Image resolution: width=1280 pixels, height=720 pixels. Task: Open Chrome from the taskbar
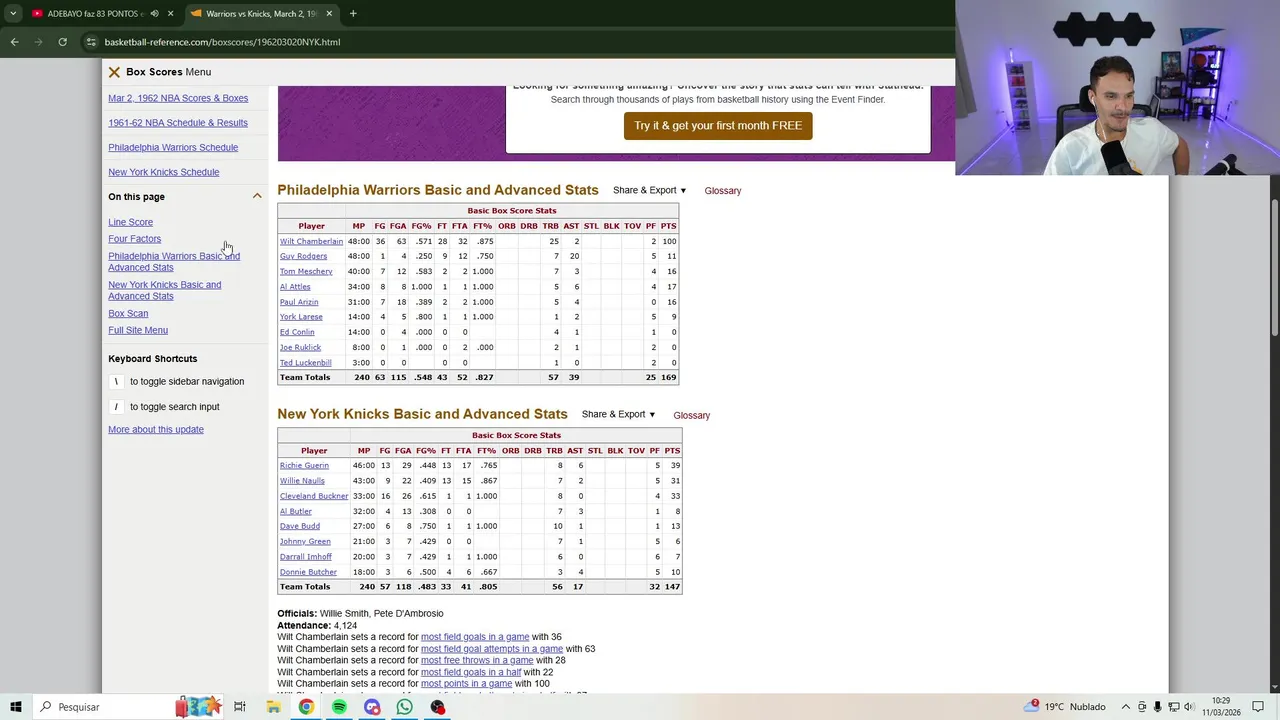coord(306,707)
